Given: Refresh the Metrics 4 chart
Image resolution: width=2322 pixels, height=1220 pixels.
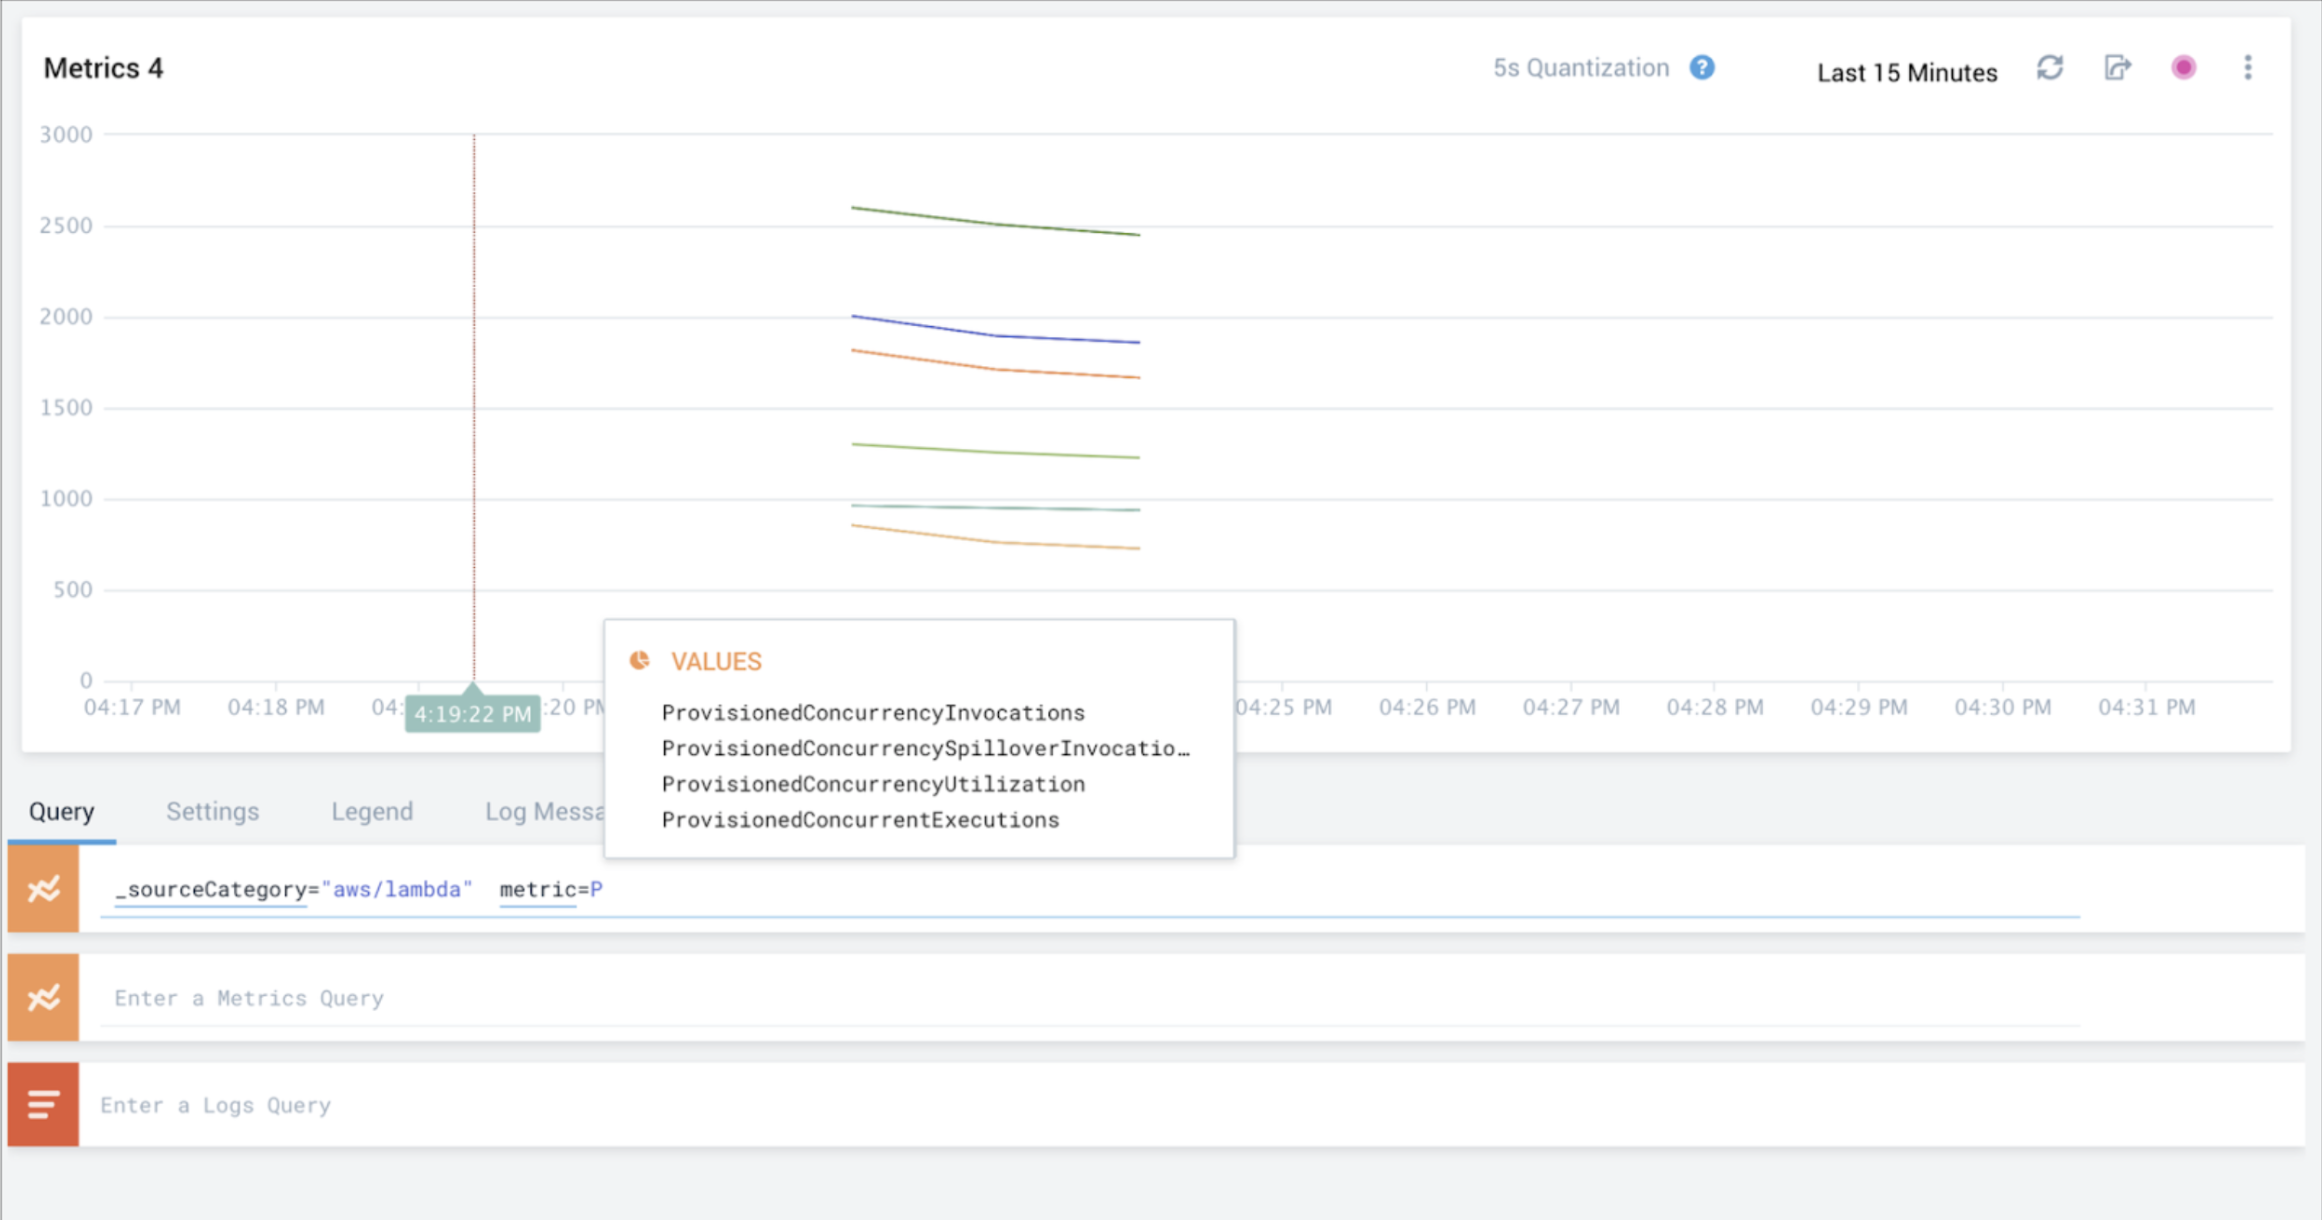Looking at the screenshot, I should (2050, 68).
